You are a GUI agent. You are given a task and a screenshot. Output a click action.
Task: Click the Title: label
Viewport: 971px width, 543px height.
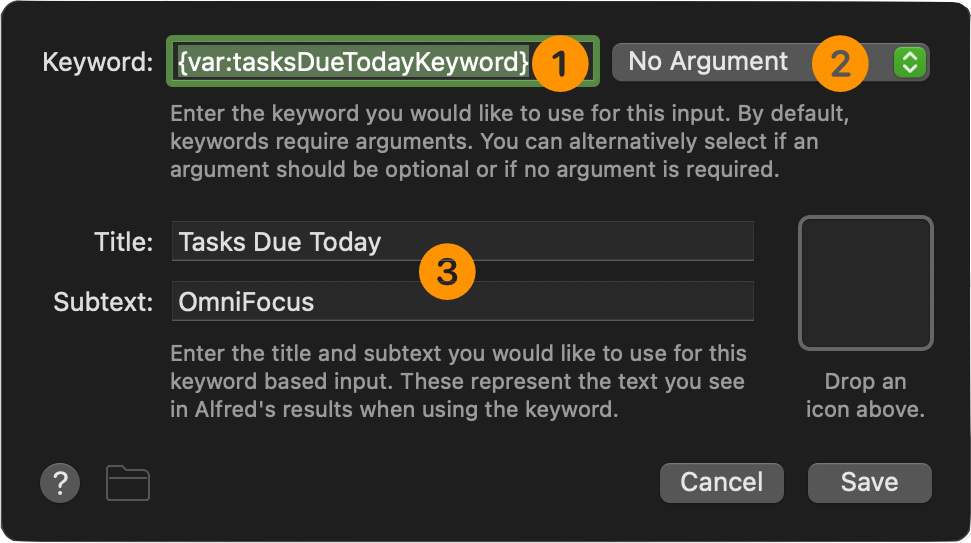coord(123,242)
